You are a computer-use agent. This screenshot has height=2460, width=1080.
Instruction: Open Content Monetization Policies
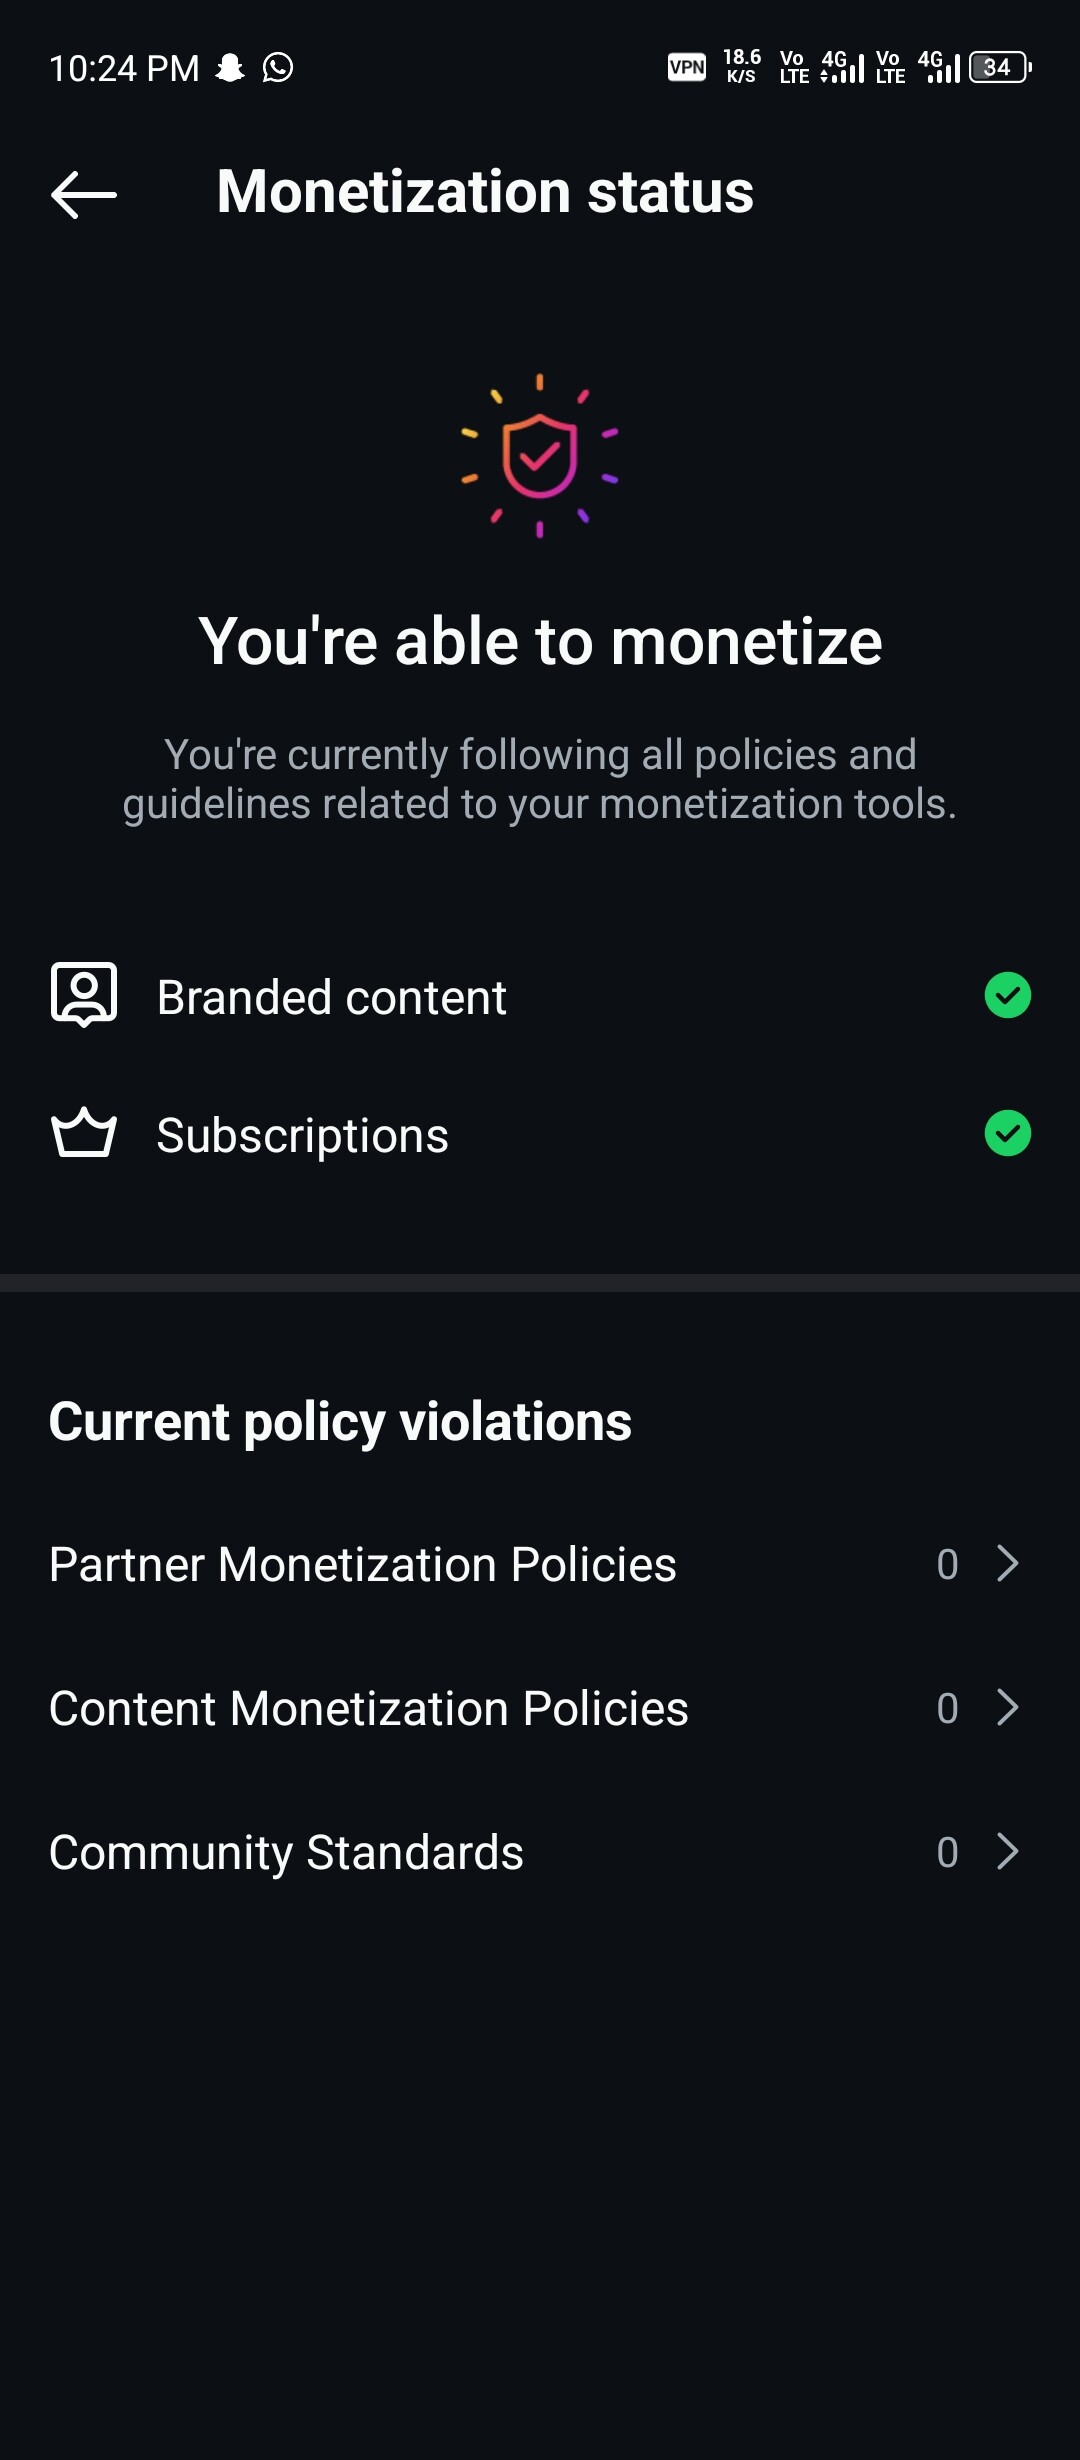click(x=369, y=1708)
